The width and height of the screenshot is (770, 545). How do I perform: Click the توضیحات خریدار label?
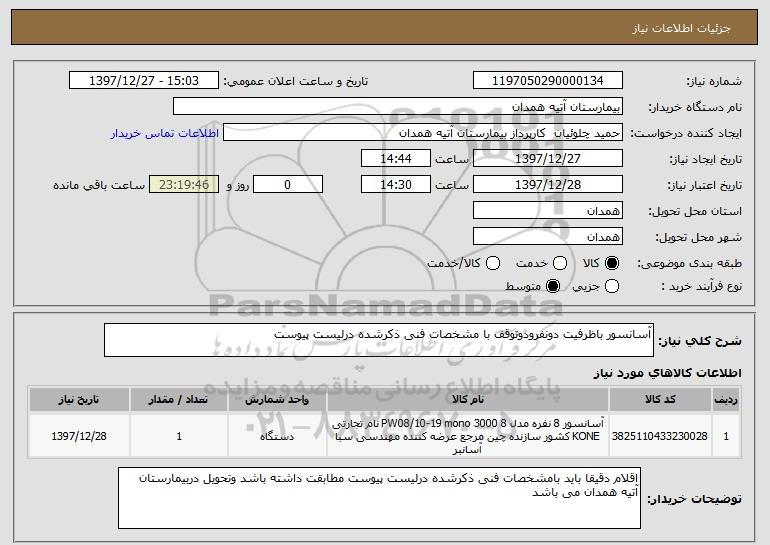coord(694,499)
